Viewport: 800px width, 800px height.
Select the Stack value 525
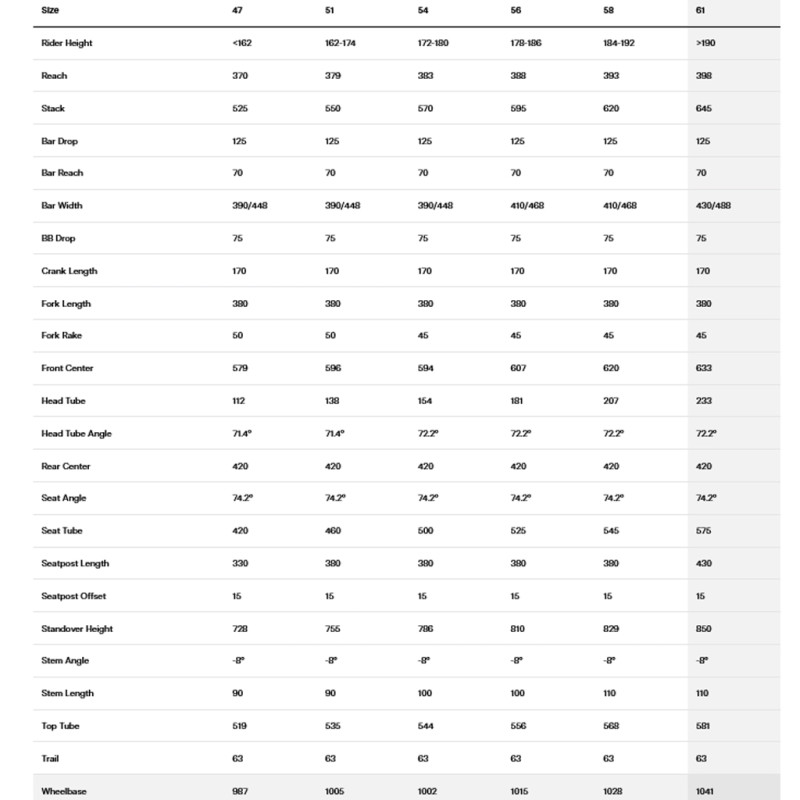(x=238, y=108)
